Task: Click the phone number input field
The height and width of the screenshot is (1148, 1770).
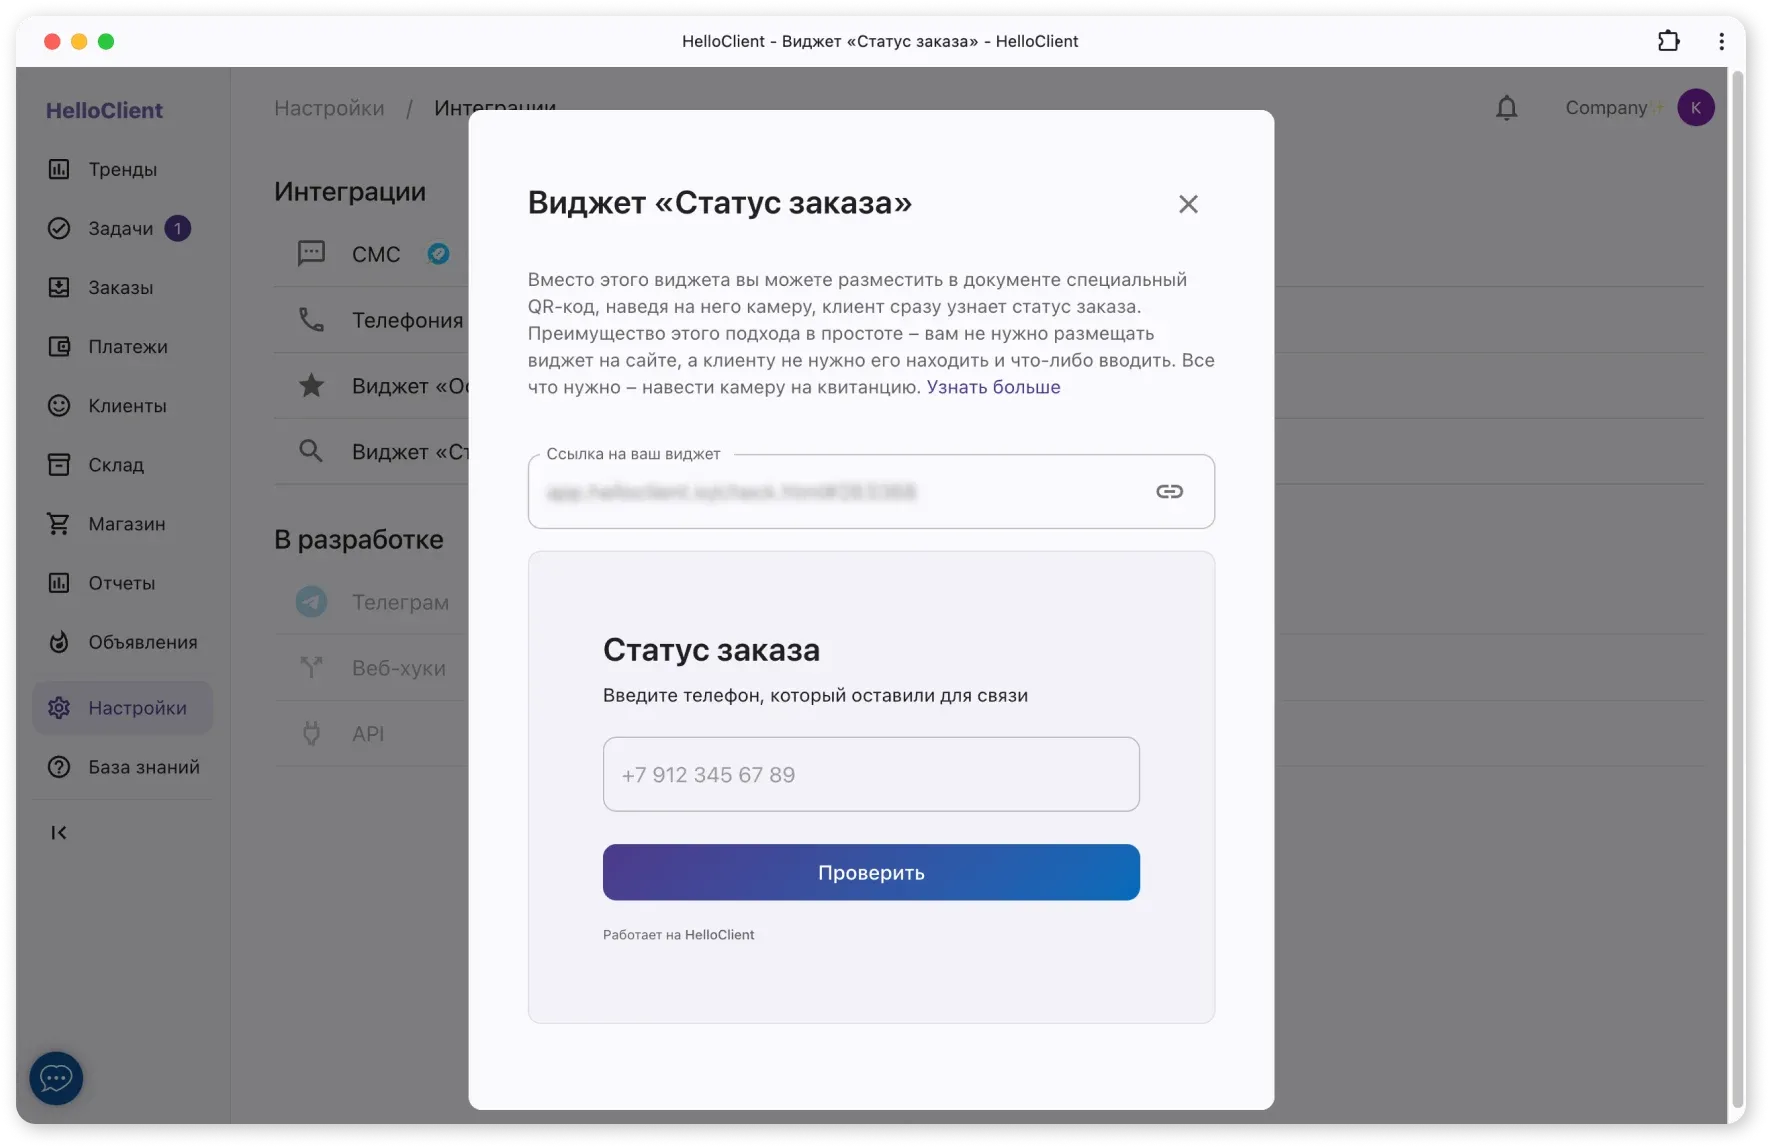Action: point(870,774)
